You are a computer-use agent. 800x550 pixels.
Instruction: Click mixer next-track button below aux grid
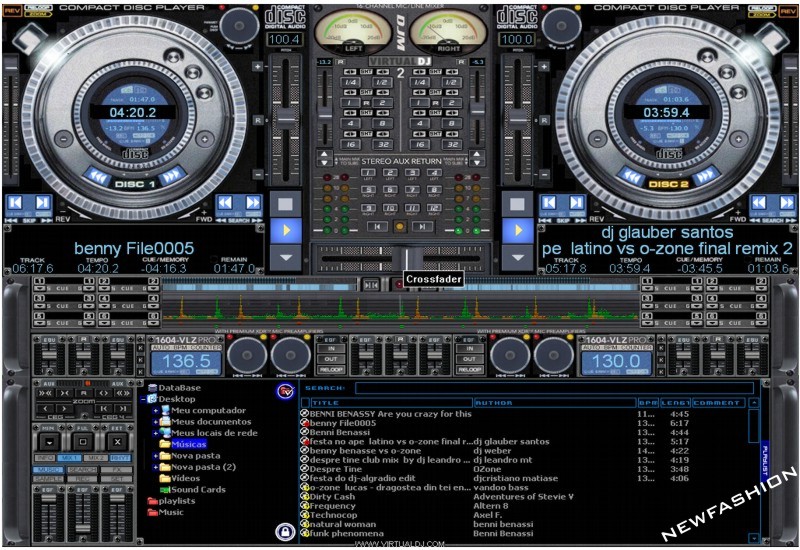tap(422, 227)
